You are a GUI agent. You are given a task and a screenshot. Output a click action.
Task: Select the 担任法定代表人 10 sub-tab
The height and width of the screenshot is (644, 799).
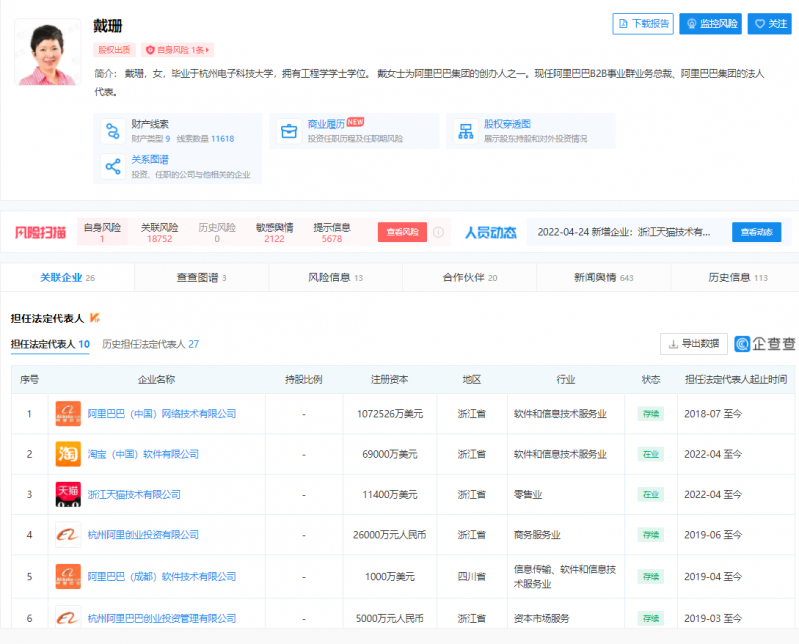(50, 344)
